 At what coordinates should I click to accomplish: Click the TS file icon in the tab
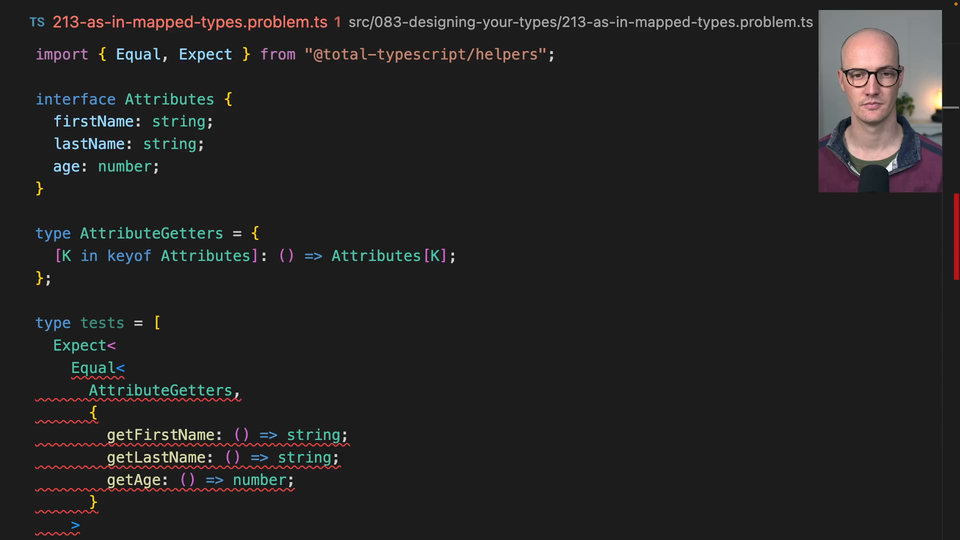tap(36, 22)
